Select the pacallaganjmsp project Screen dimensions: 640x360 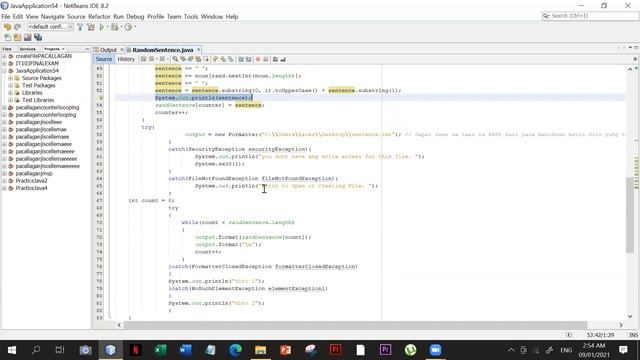(x=34, y=173)
